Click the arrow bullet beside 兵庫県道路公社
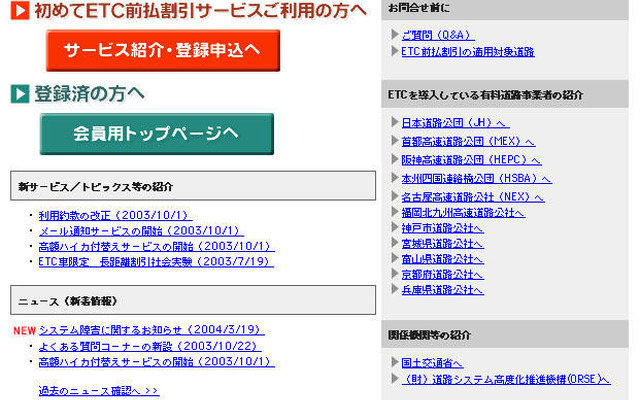This screenshot has width=640, height=400. point(394,289)
